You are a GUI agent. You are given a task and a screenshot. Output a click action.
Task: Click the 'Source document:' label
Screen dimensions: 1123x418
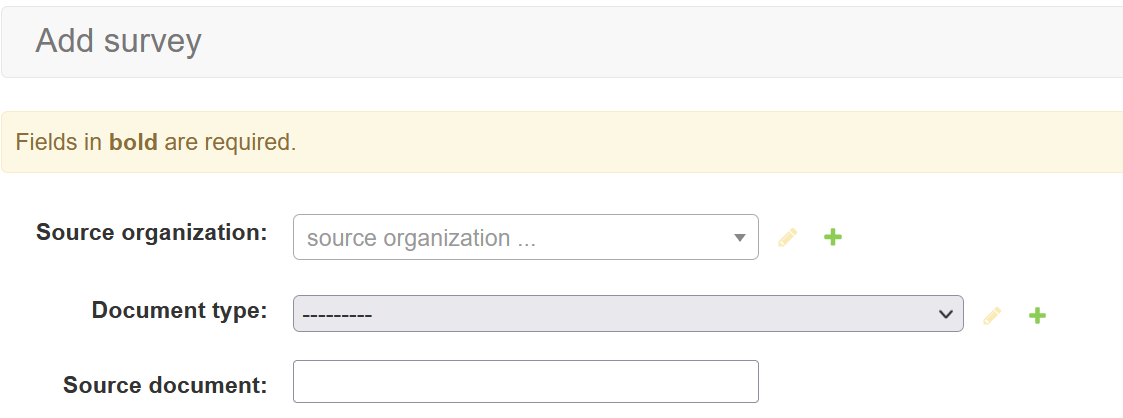[165, 385]
